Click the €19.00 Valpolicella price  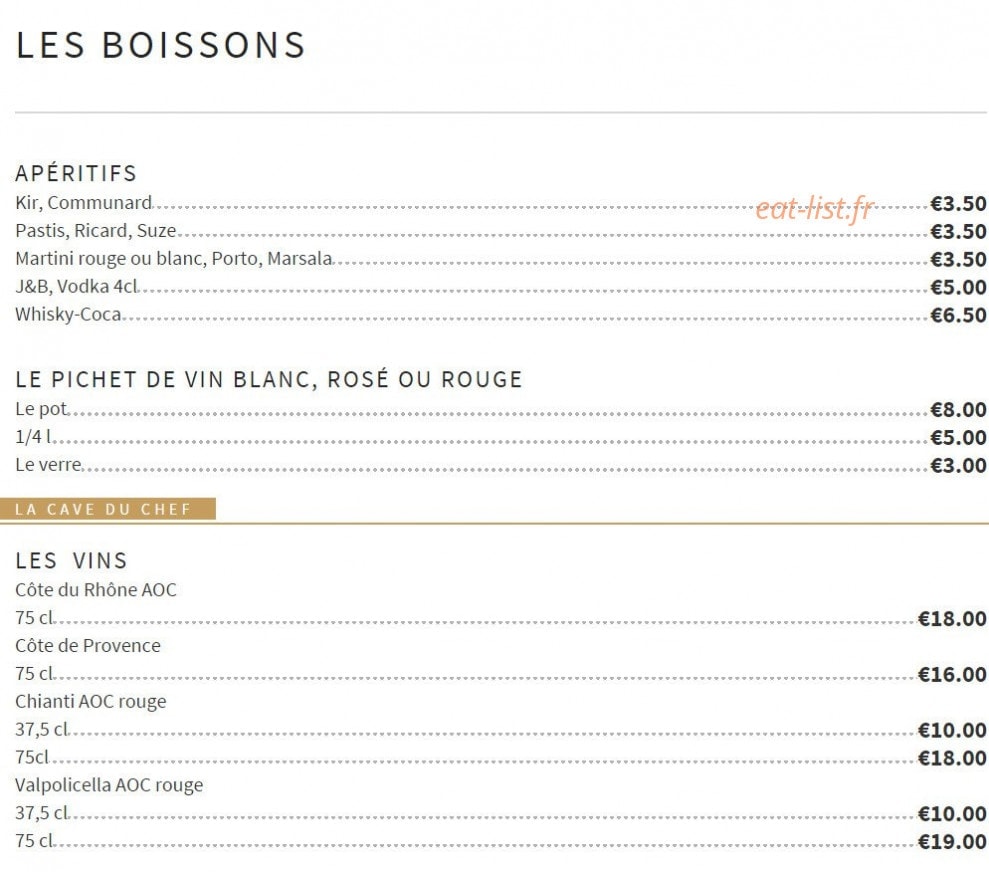(x=952, y=842)
